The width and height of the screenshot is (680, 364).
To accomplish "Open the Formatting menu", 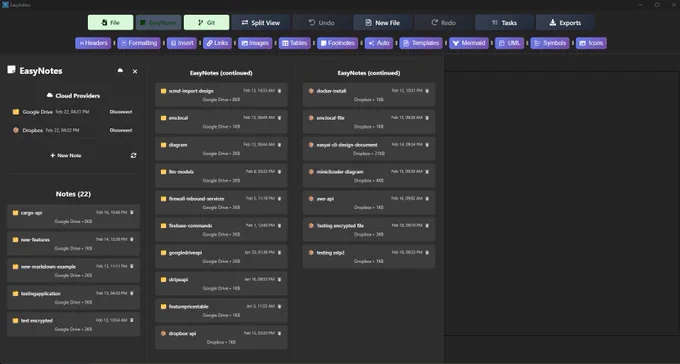I will (x=139, y=43).
